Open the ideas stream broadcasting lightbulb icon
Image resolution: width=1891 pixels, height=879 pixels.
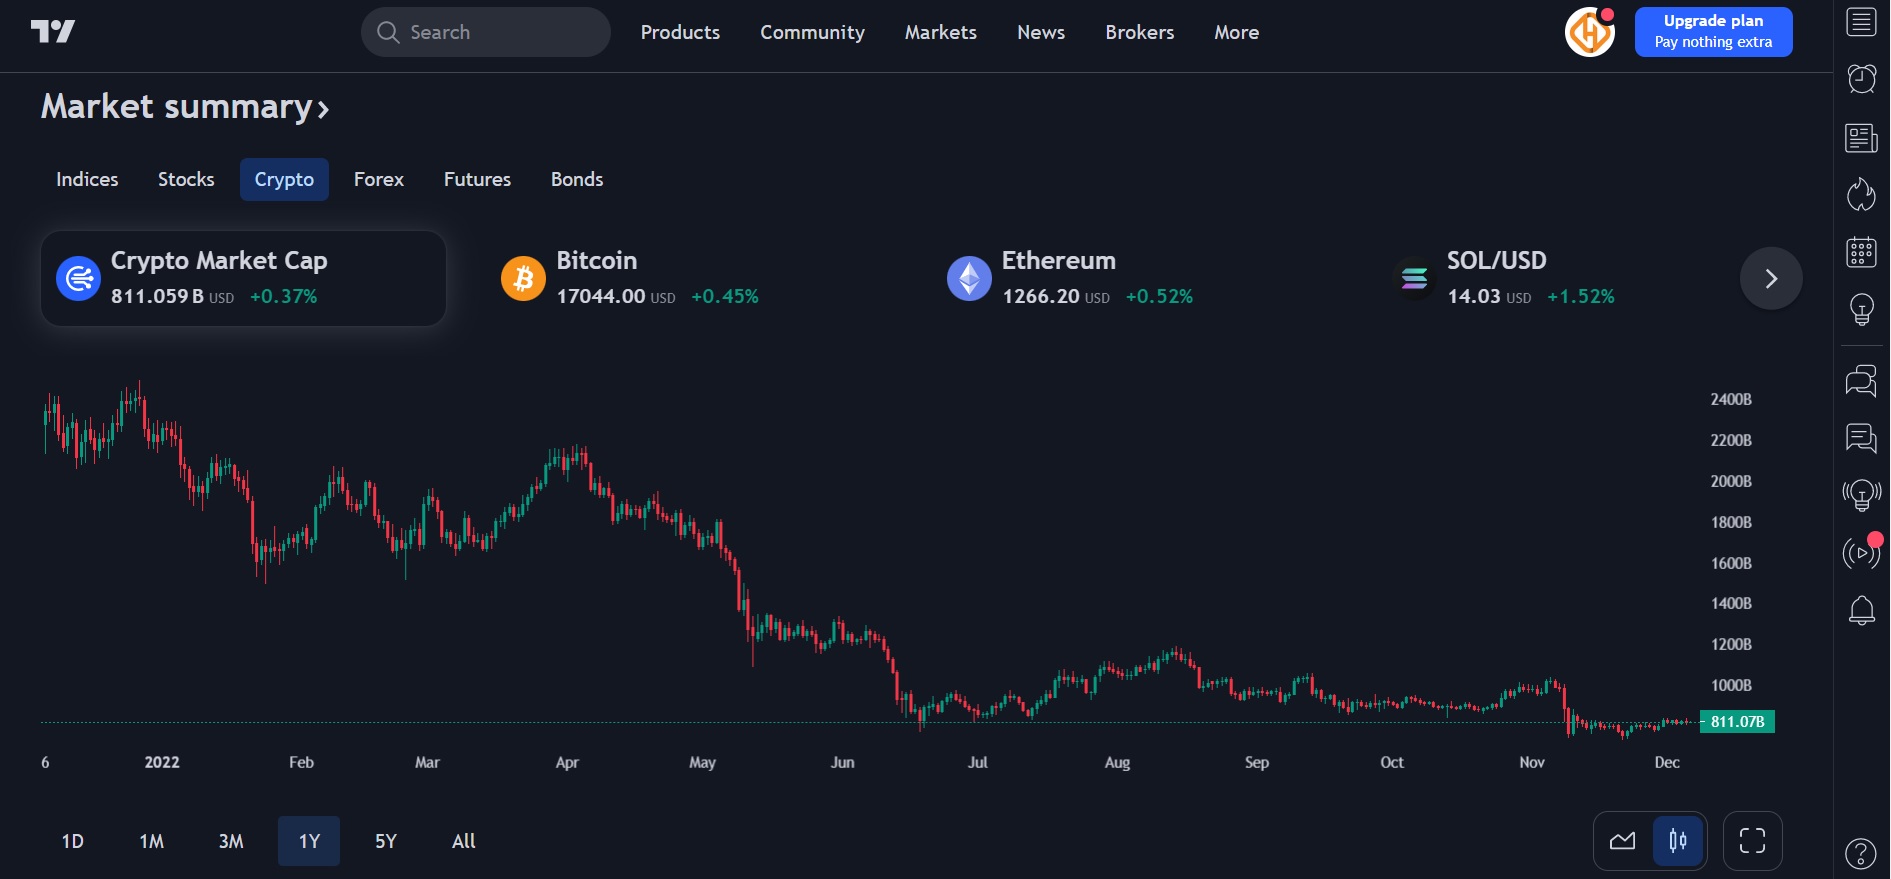click(1861, 494)
